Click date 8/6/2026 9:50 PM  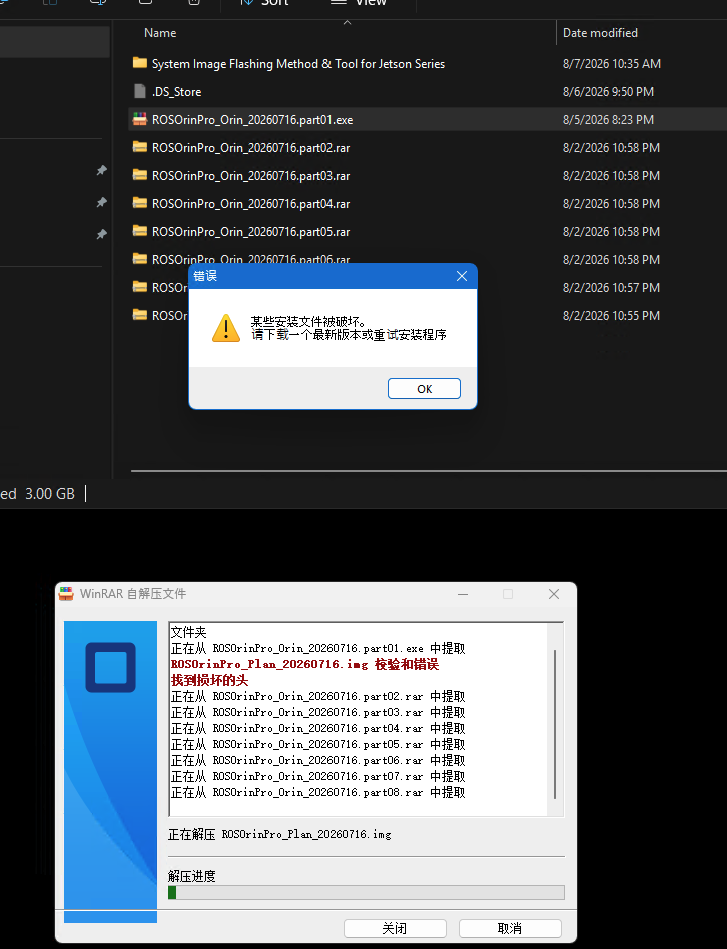(x=608, y=91)
